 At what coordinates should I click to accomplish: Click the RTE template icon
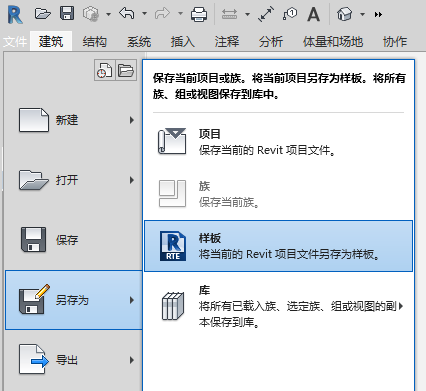pyautogui.click(x=173, y=246)
